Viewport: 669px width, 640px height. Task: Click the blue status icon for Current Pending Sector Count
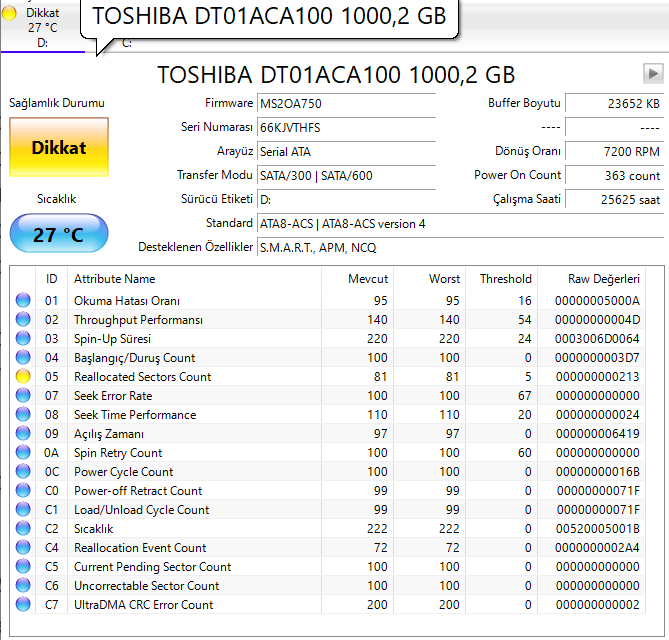tap(23, 566)
